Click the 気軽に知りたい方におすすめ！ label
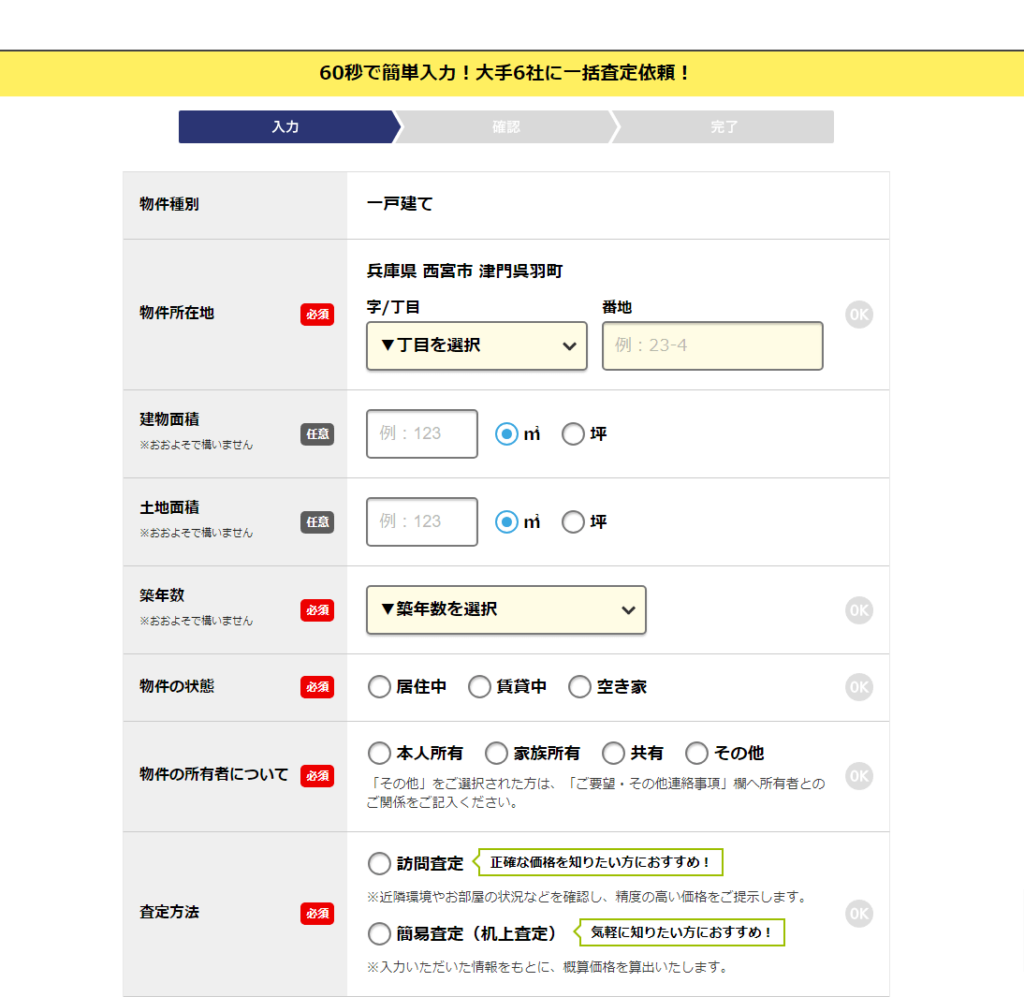 coord(680,932)
